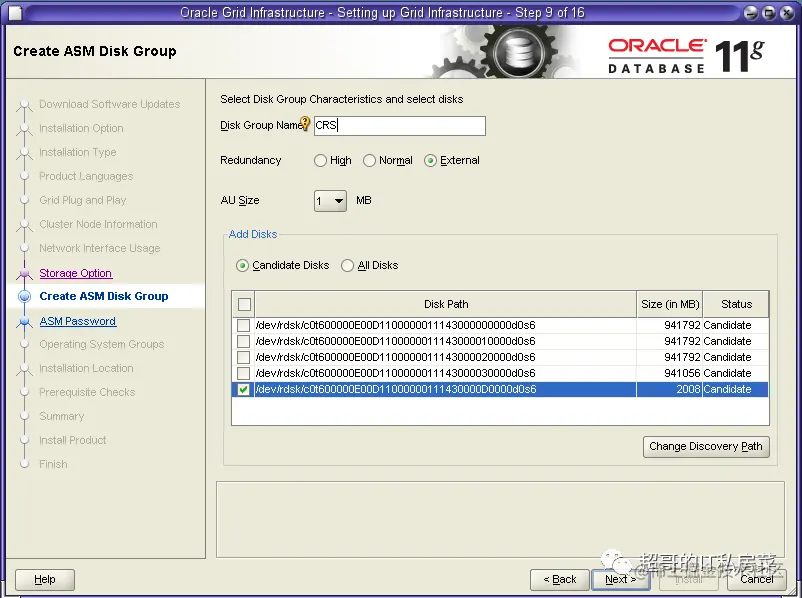Click size value 941056 in table

coord(682,373)
